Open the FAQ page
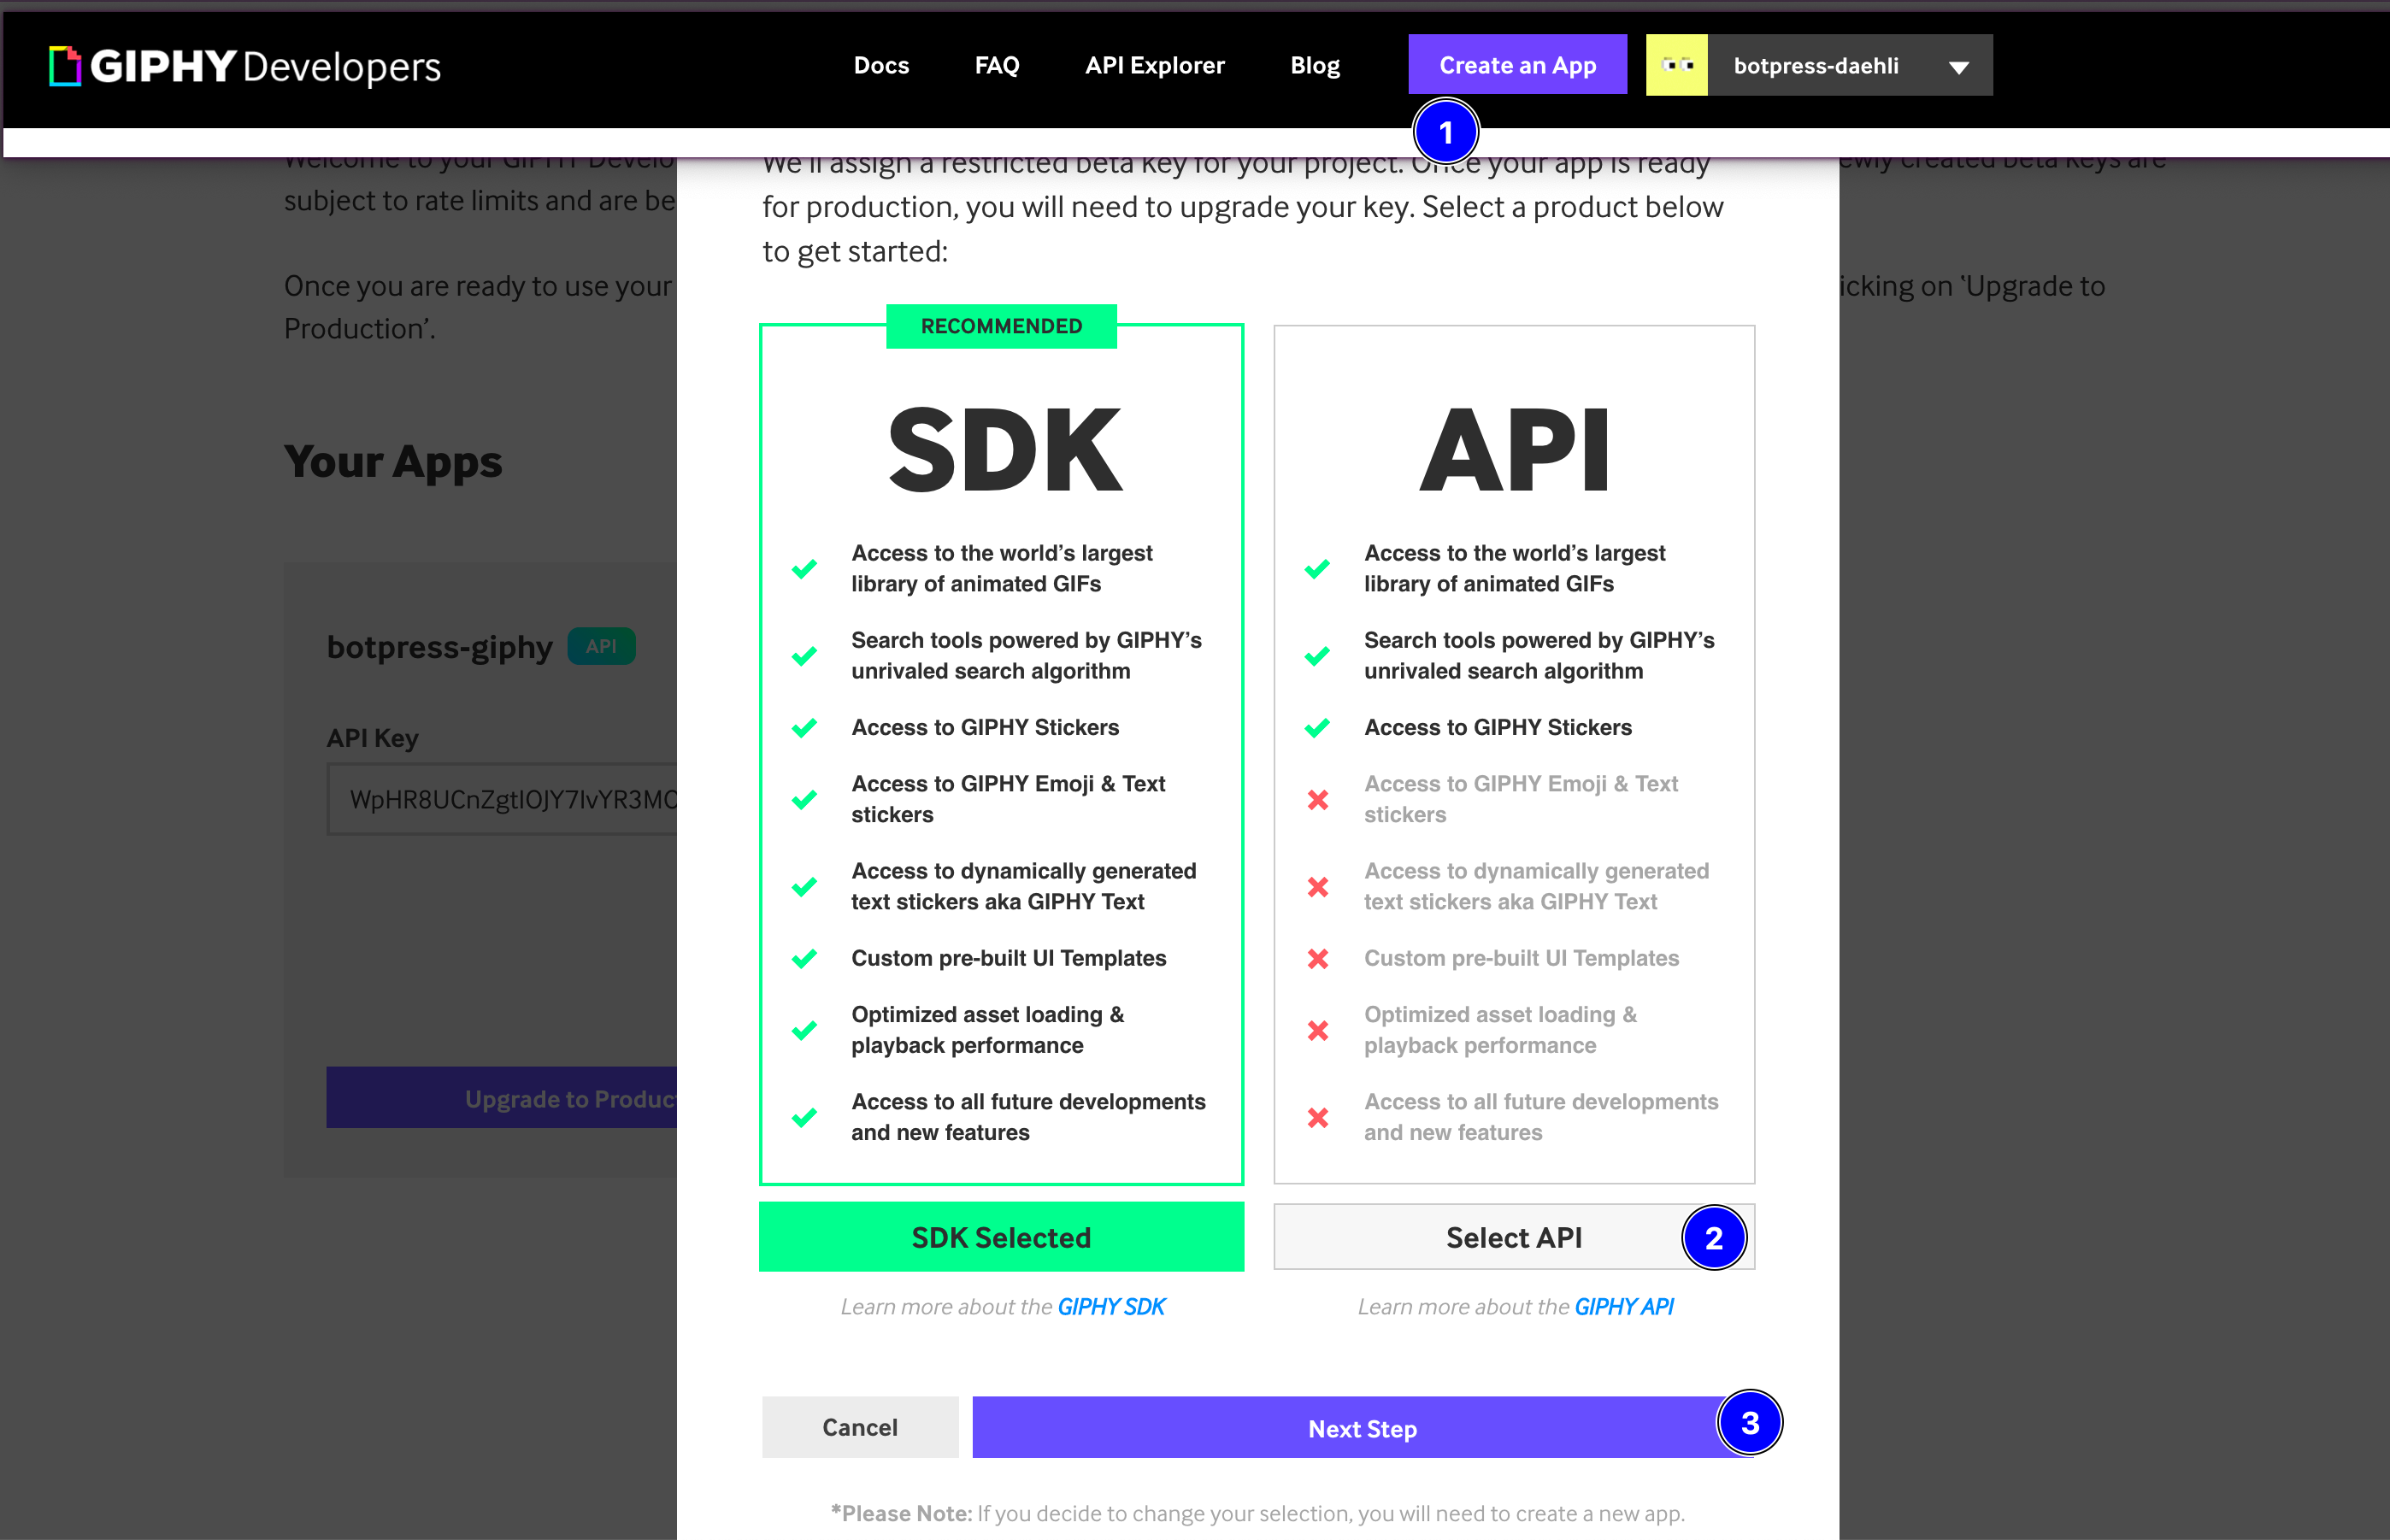 tap(997, 66)
